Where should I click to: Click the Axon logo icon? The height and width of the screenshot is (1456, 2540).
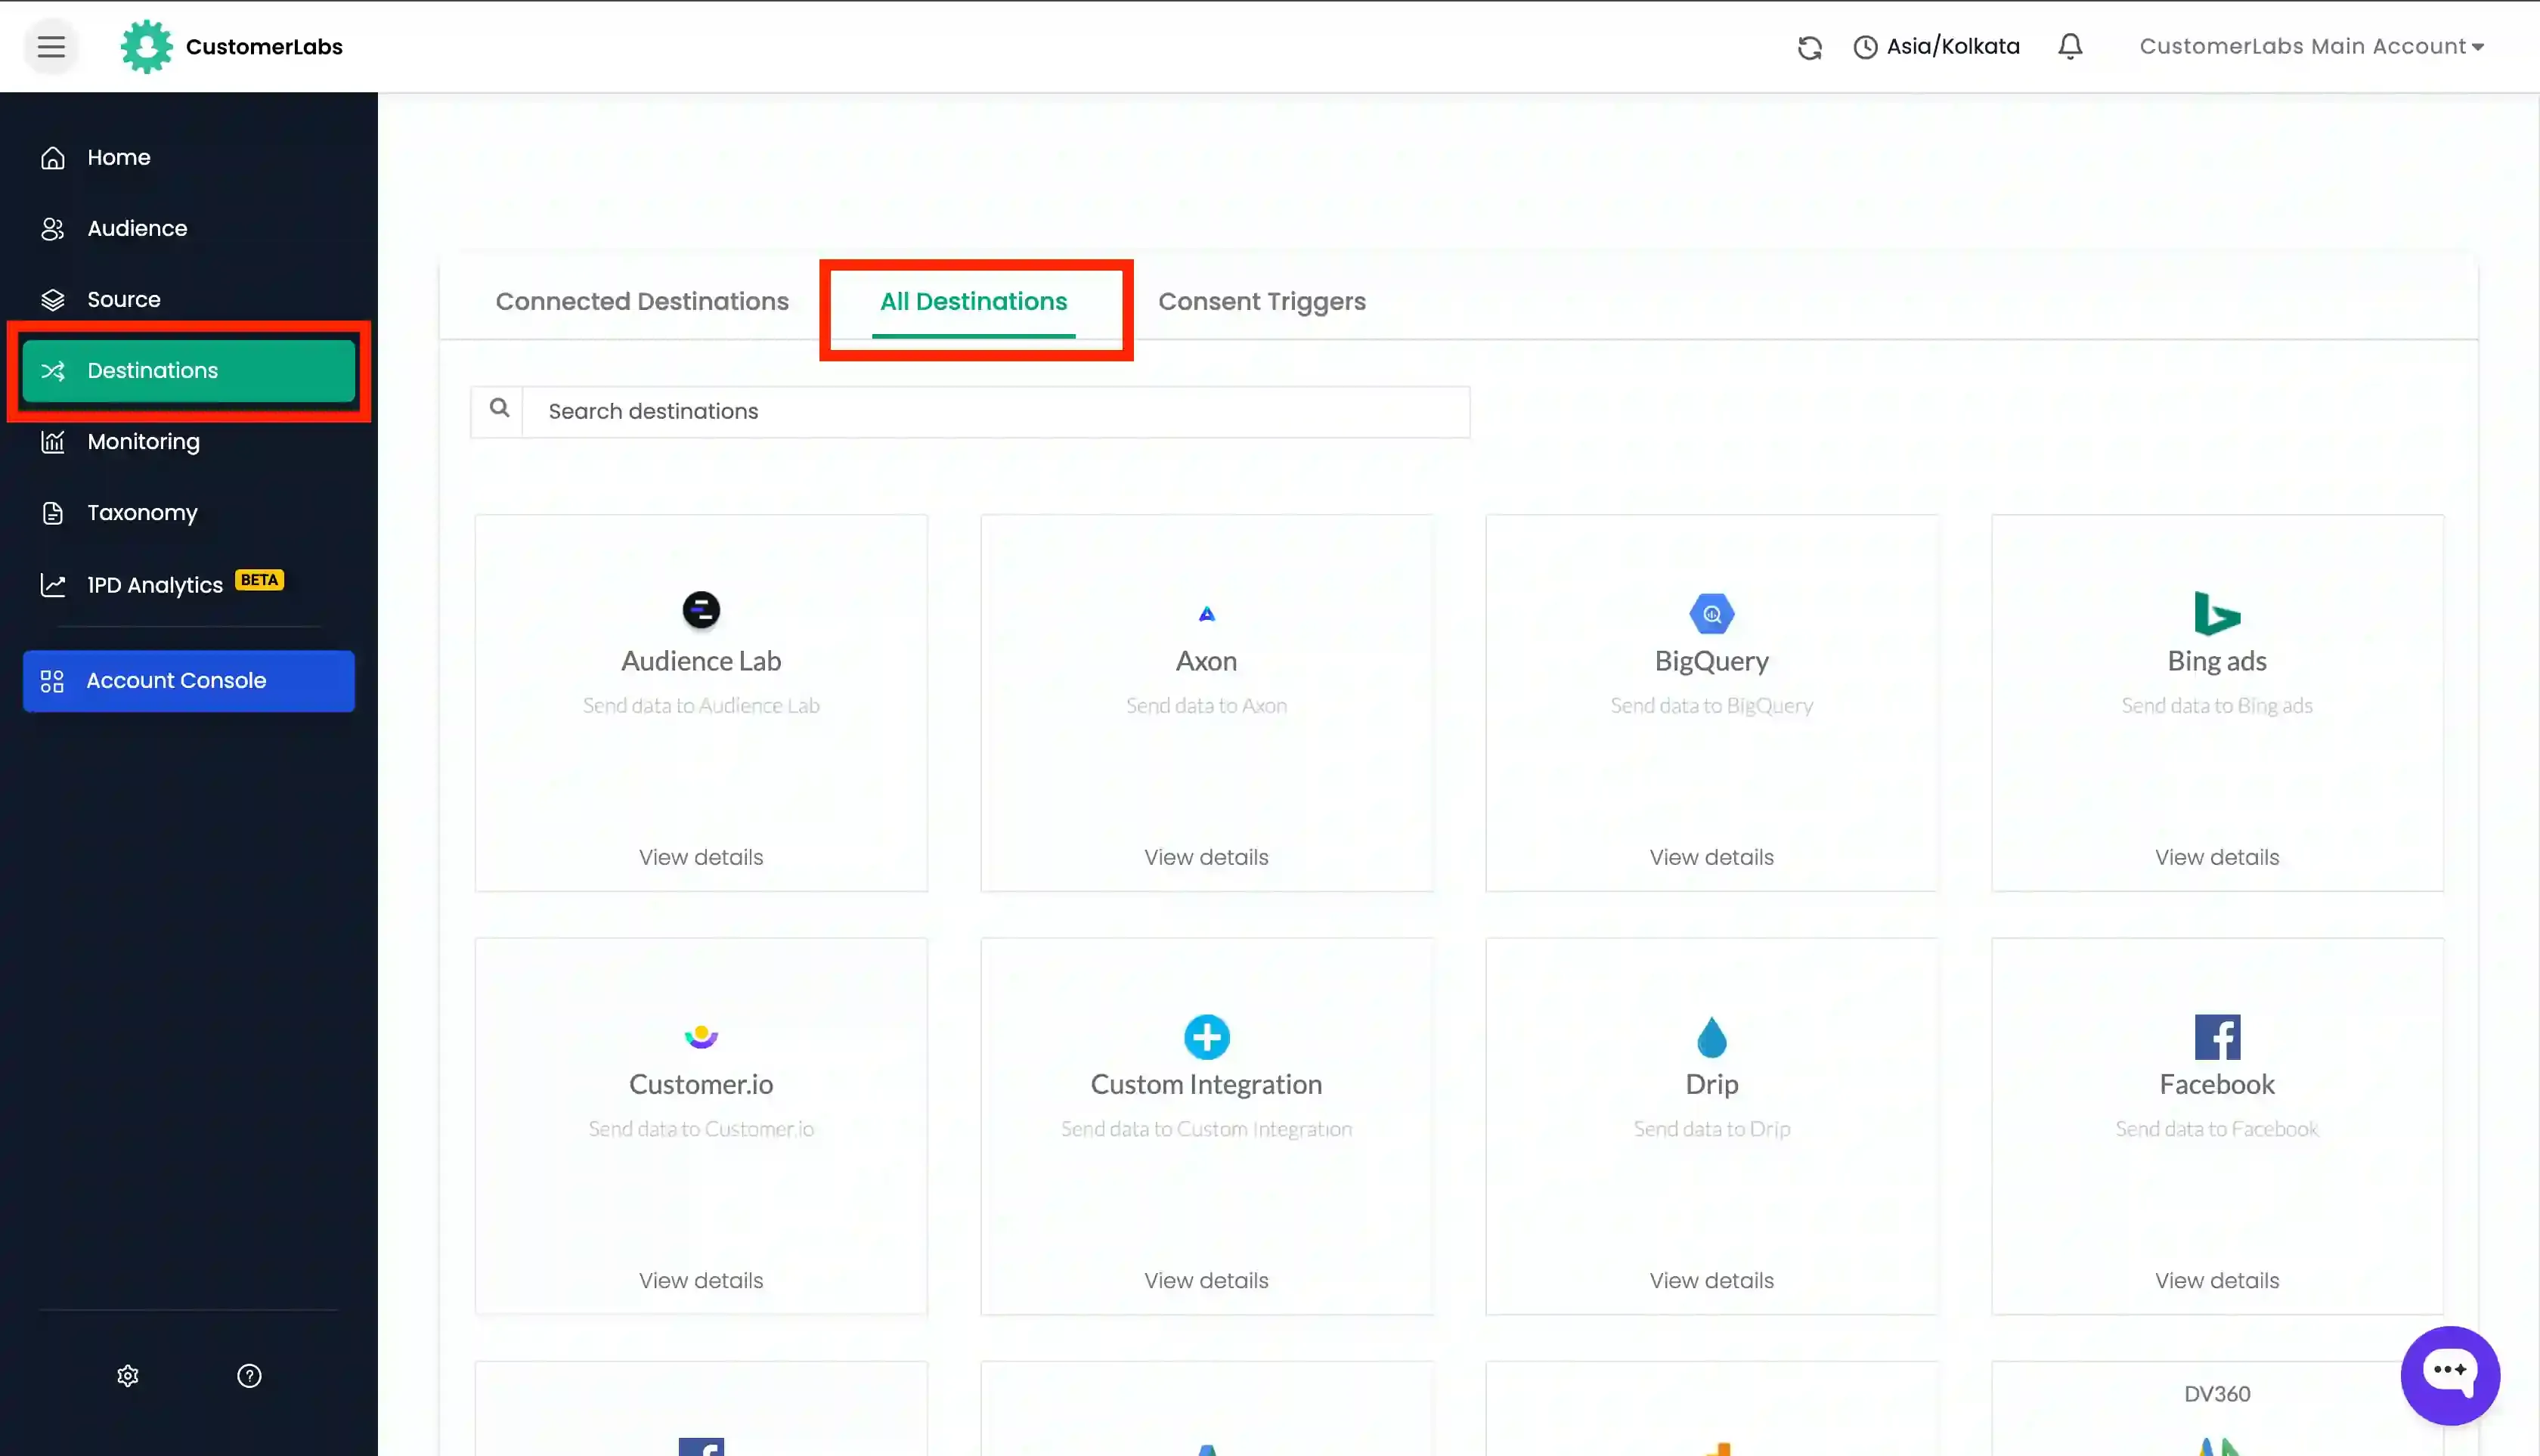click(1207, 614)
